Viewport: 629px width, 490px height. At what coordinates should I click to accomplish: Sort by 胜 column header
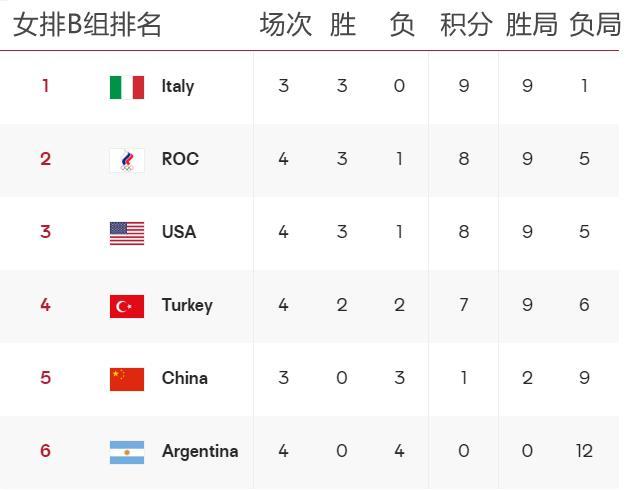(343, 25)
